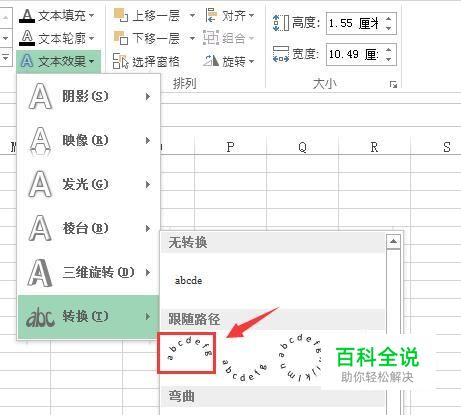Open the Align (对齐) dropdown
This screenshot has height=415, width=461.
point(230,16)
